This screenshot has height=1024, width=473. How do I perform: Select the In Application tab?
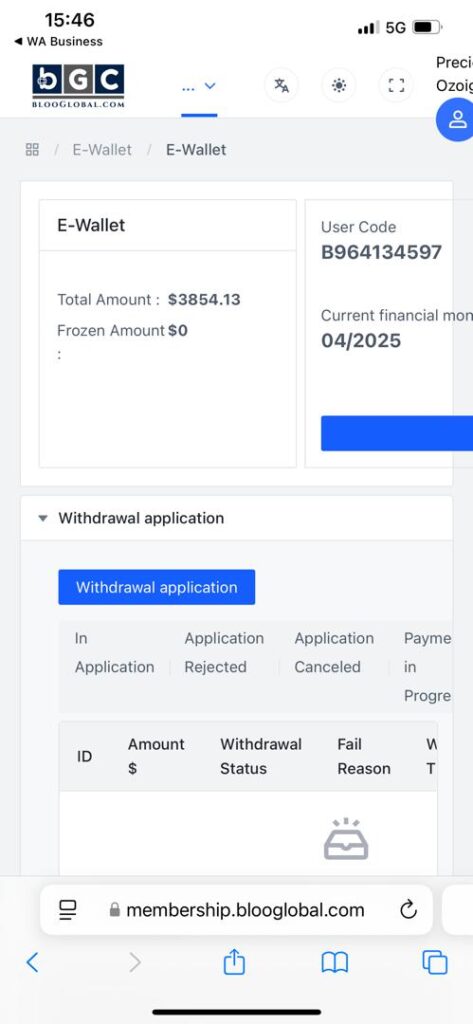[114, 652]
